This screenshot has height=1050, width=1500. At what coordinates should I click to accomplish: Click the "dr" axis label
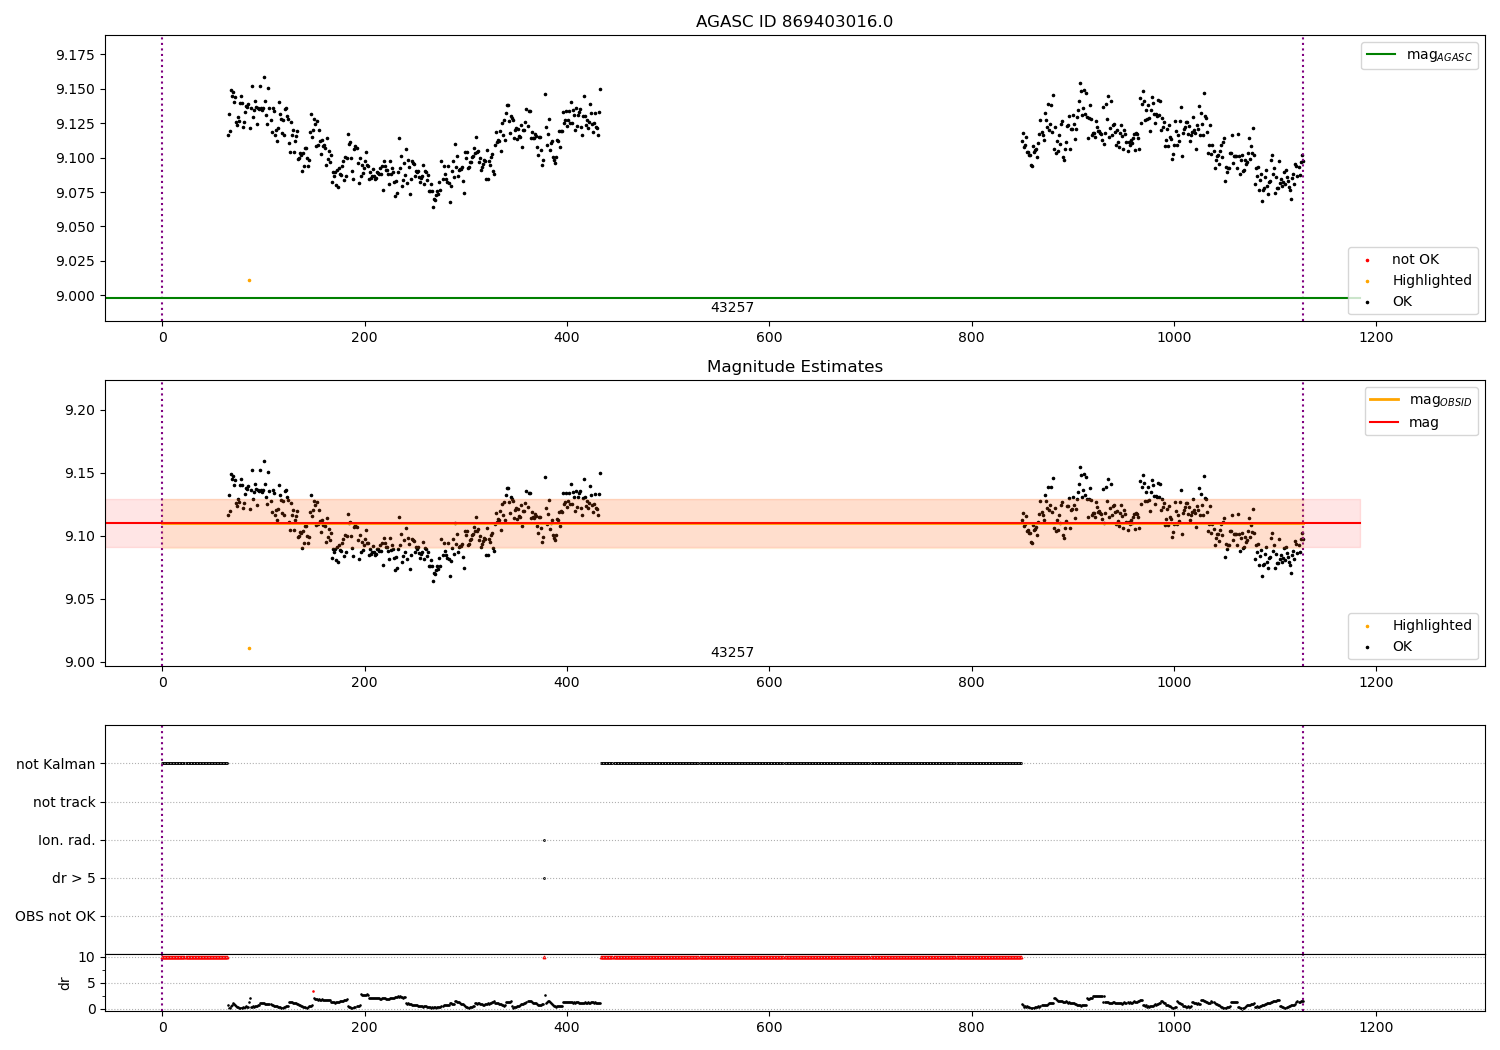65,983
